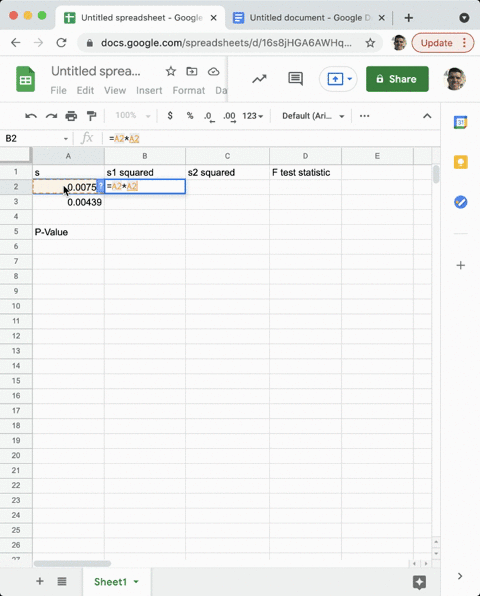Screen dimensions: 480x596
Task: Star the Untitled spreadsheet
Action: pos(171,71)
